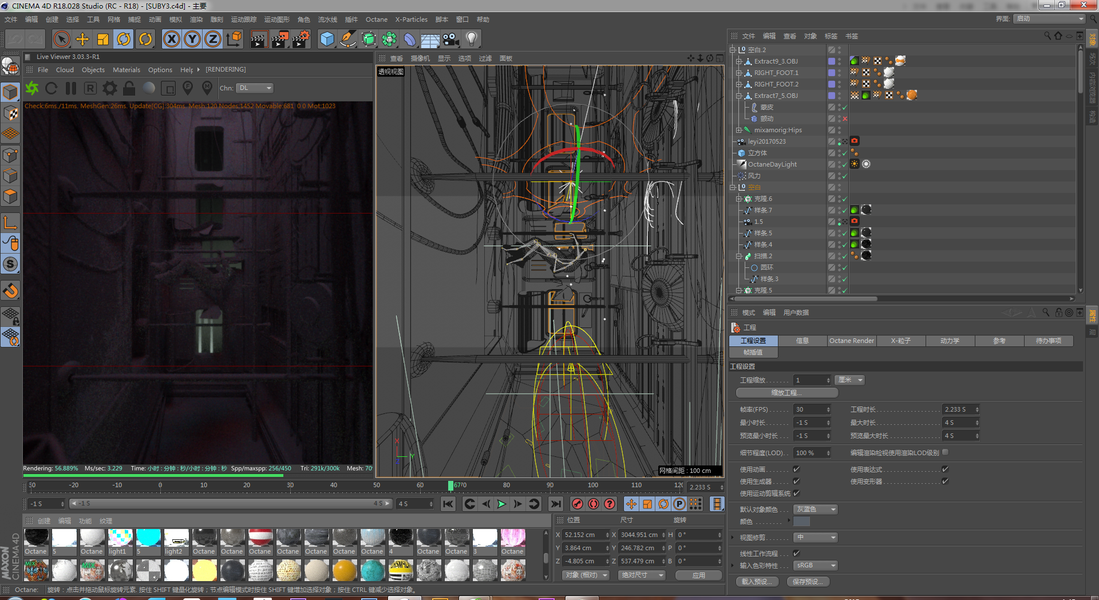Start Octane render in Live Viewer
Image resolution: width=1099 pixels, height=600 pixels.
tap(32, 88)
